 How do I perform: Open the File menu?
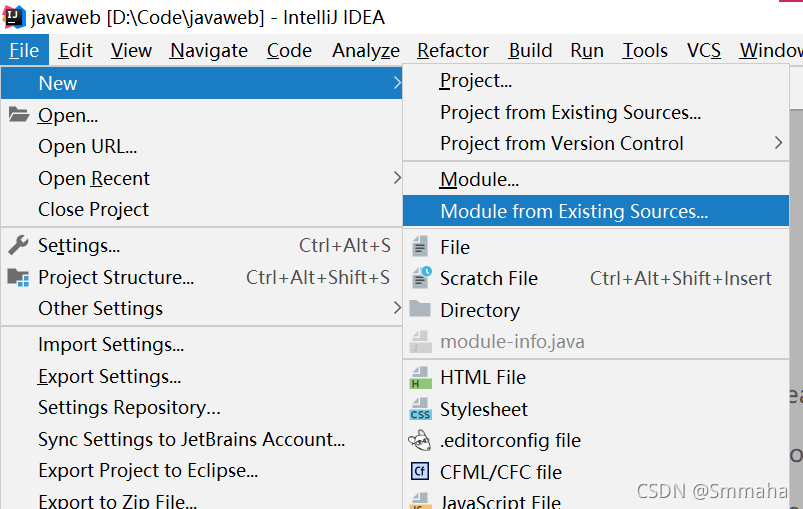tap(24, 50)
